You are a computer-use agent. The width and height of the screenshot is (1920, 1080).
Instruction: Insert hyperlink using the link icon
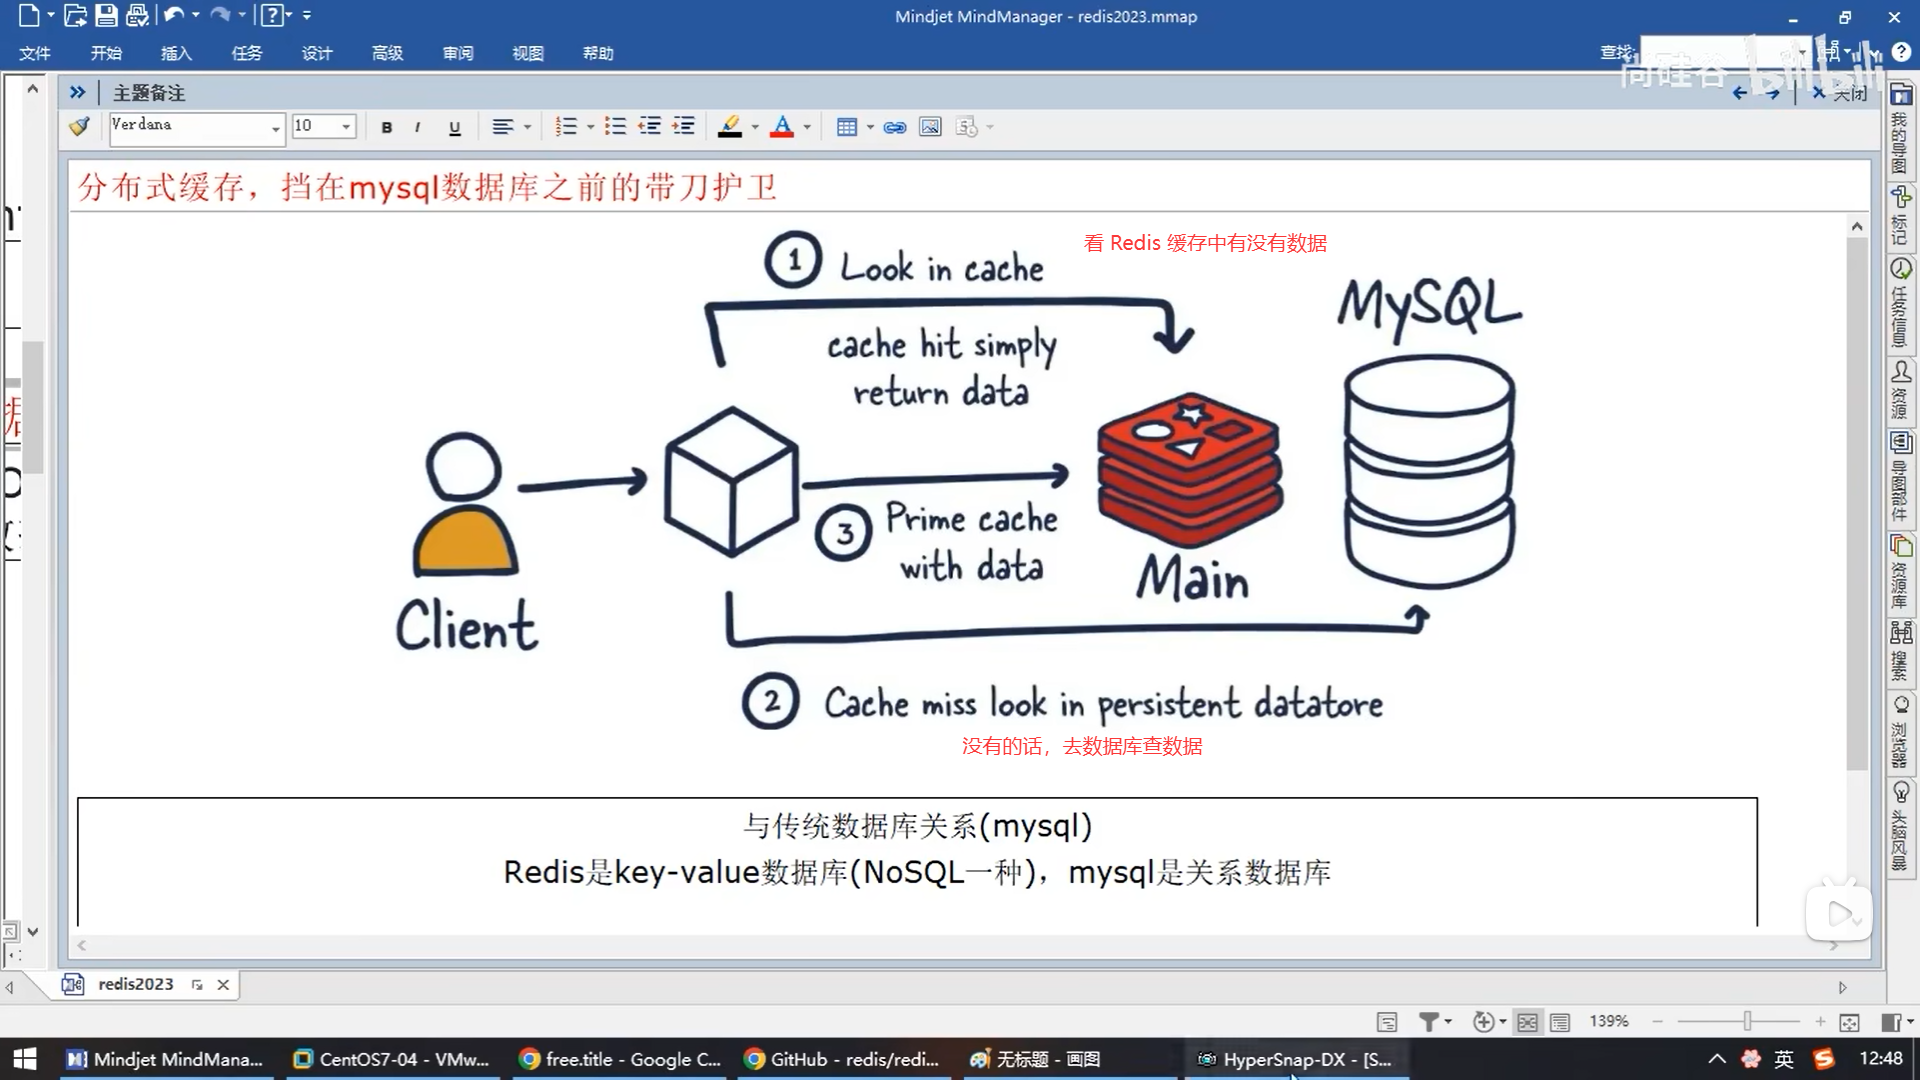click(895, 127)
